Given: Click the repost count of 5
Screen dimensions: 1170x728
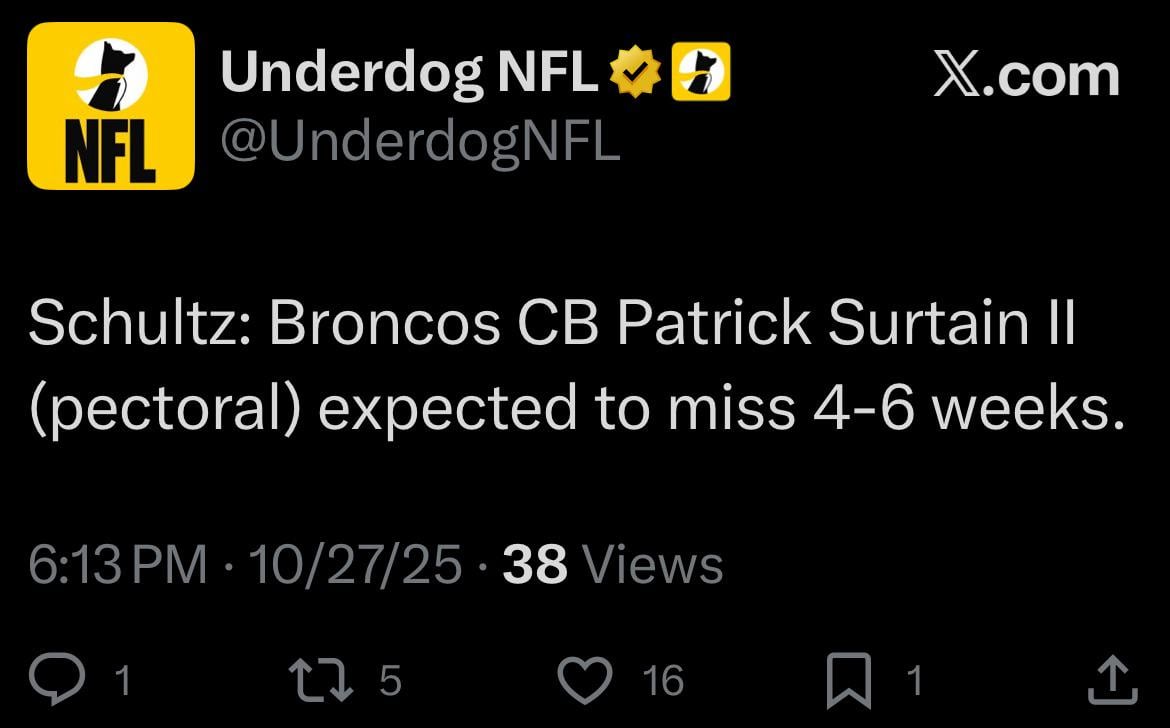Looking at the screenshot, I should (x=390, y=682).
